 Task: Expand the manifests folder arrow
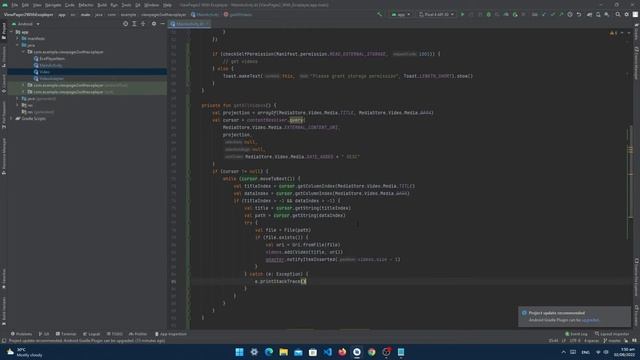18,38
